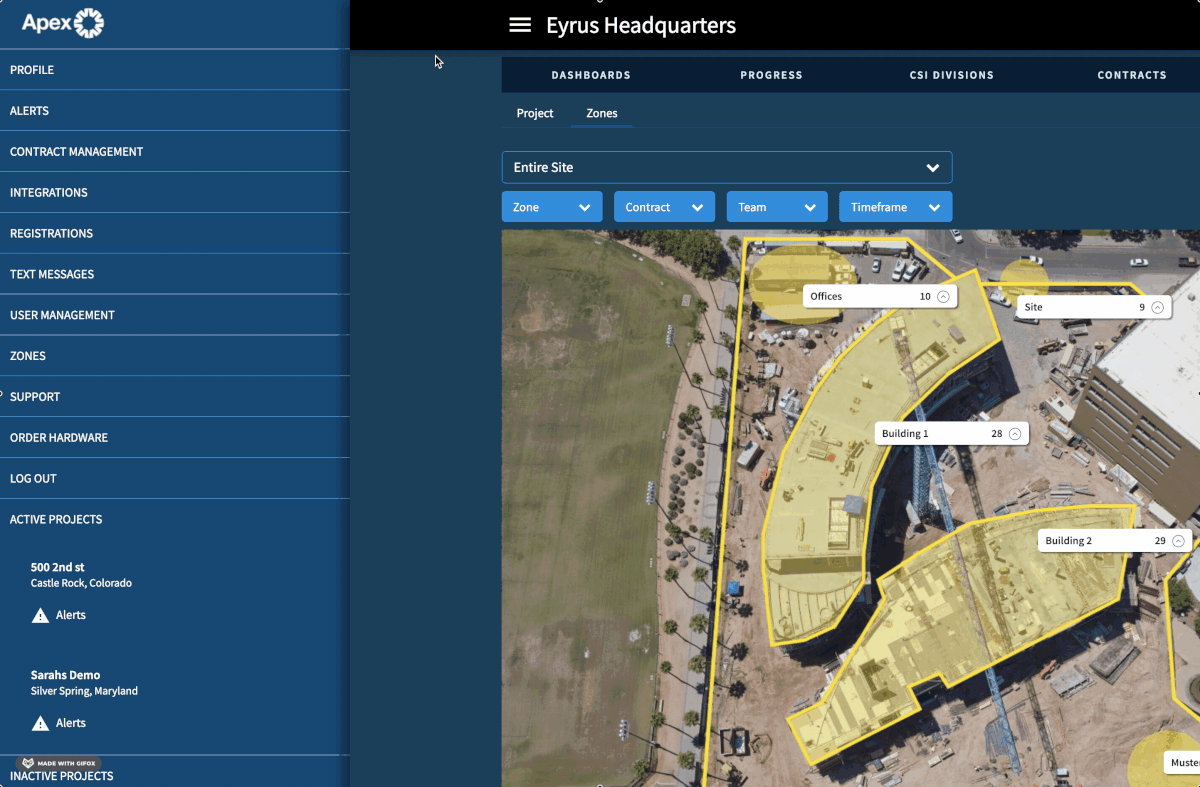Open the PROGRESS dashboard tab
The height and width of the screenshot is (787, 1200).
771,74
